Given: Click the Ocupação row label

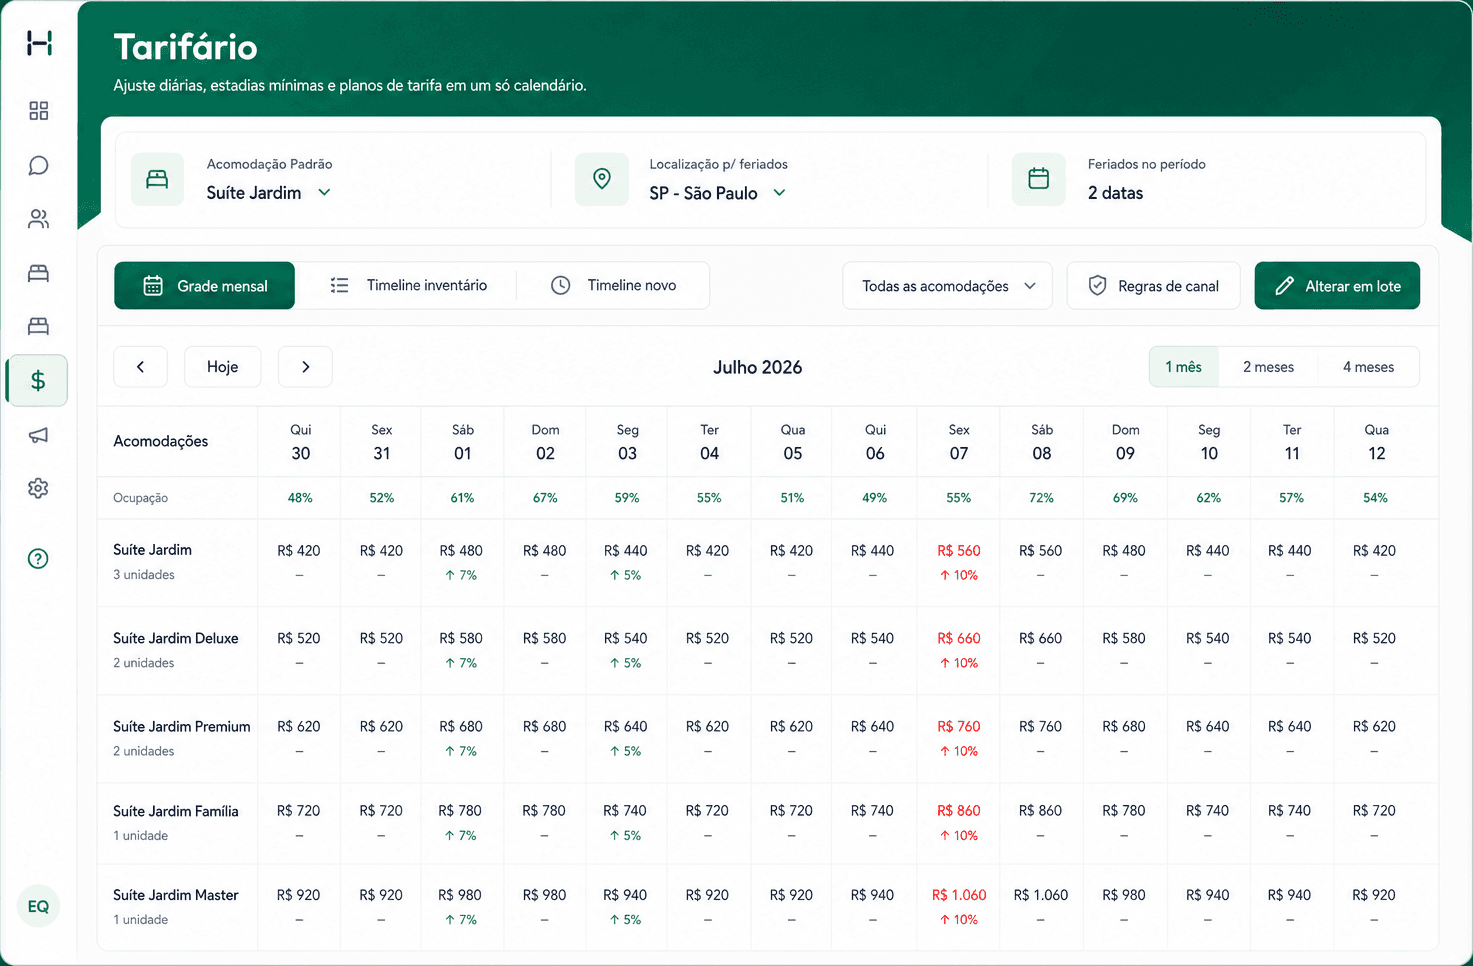Looking at the screenshot, I should click(x=140, y=498).
